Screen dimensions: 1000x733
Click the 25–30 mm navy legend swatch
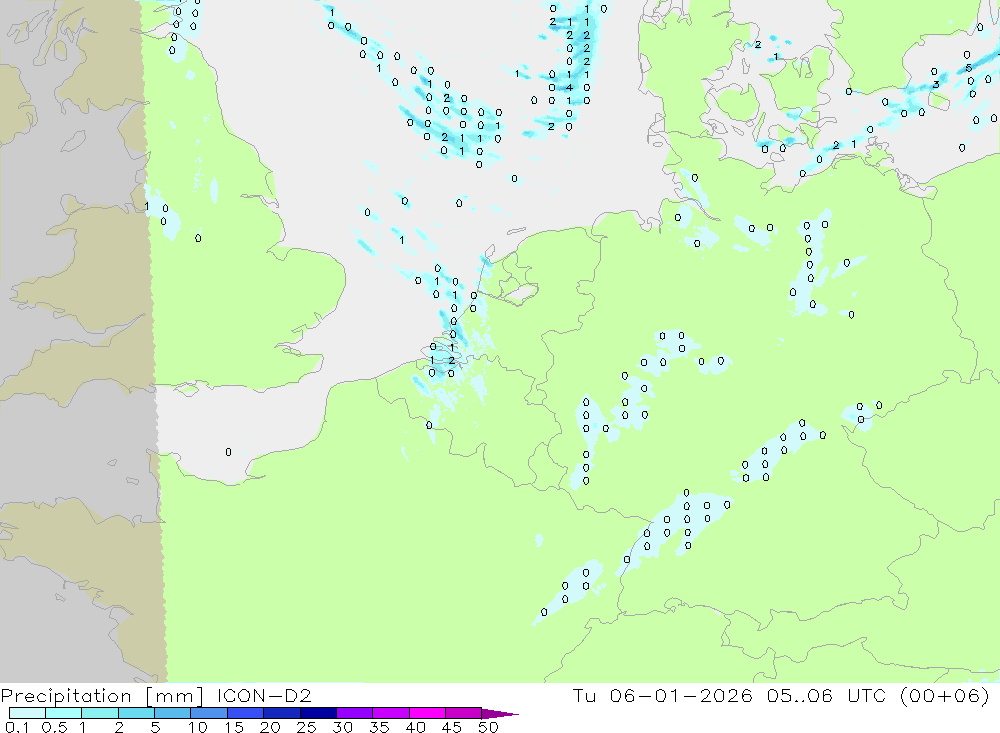318,713
